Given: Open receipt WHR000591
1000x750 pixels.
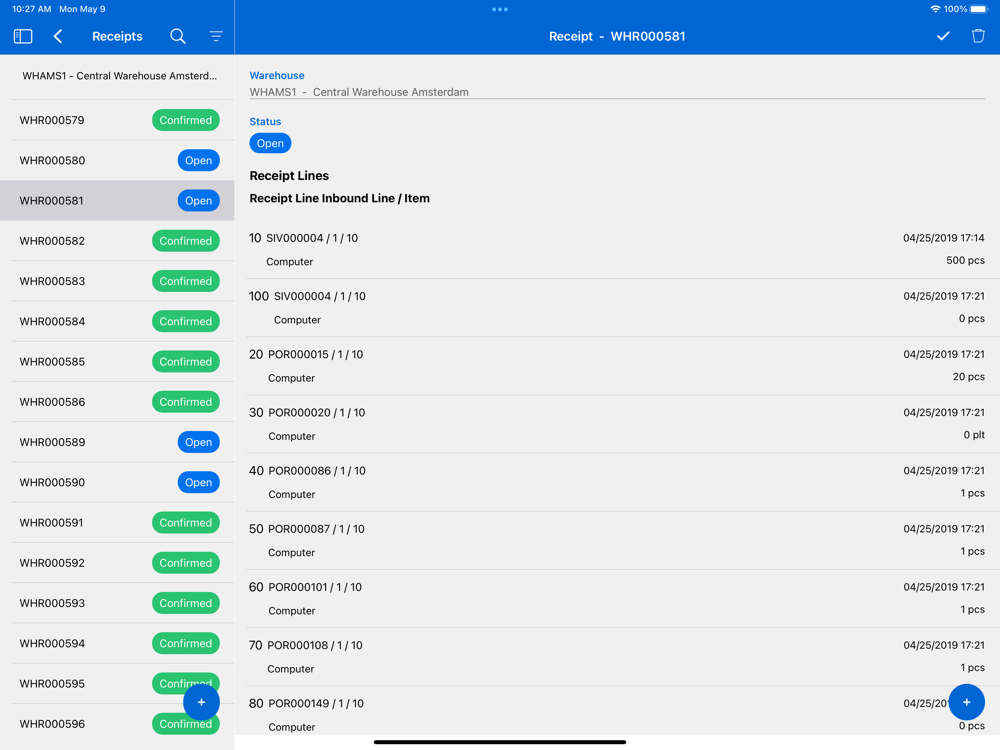Looking at the screenshot, I should point(117,522).
